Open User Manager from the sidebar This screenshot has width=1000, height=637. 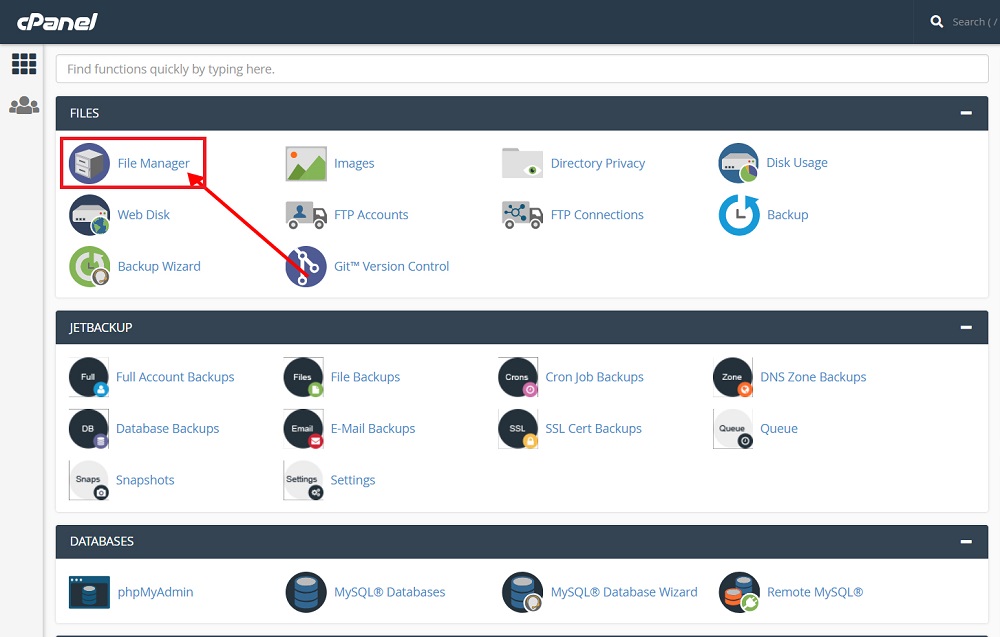[24, 105]
